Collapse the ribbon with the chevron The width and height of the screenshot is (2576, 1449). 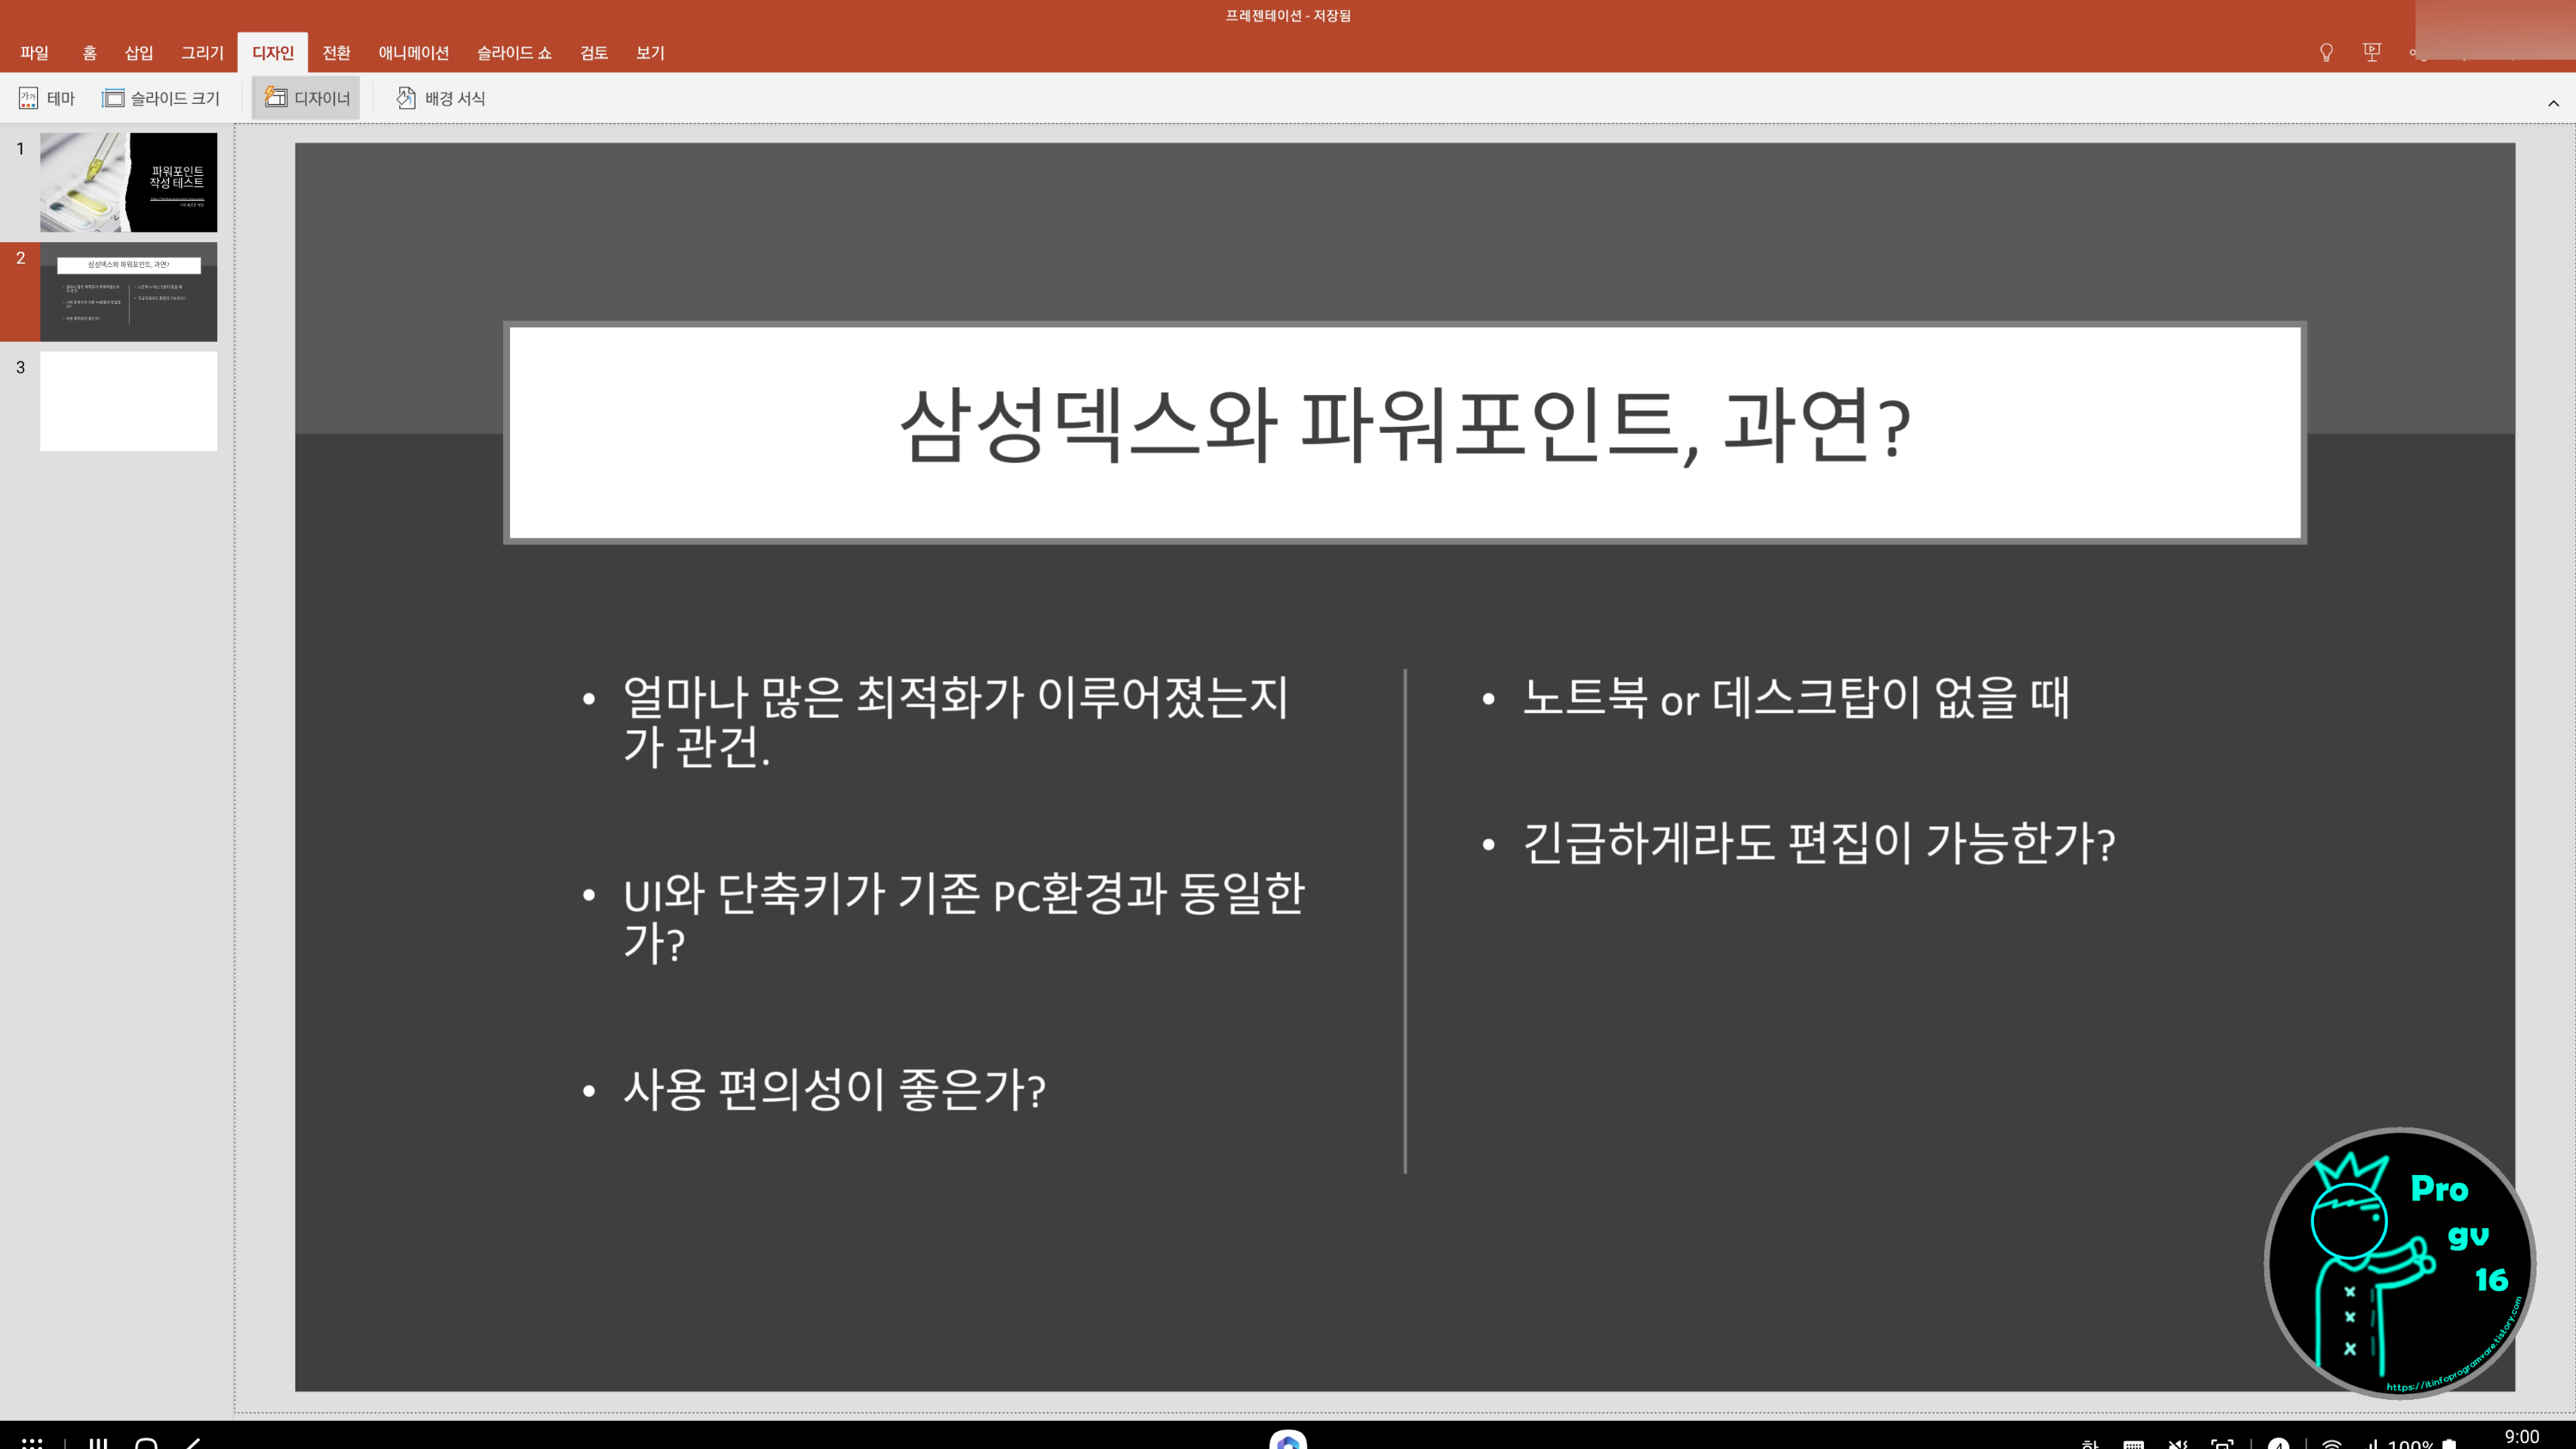pyautogui.click(x=2554, y=105)
